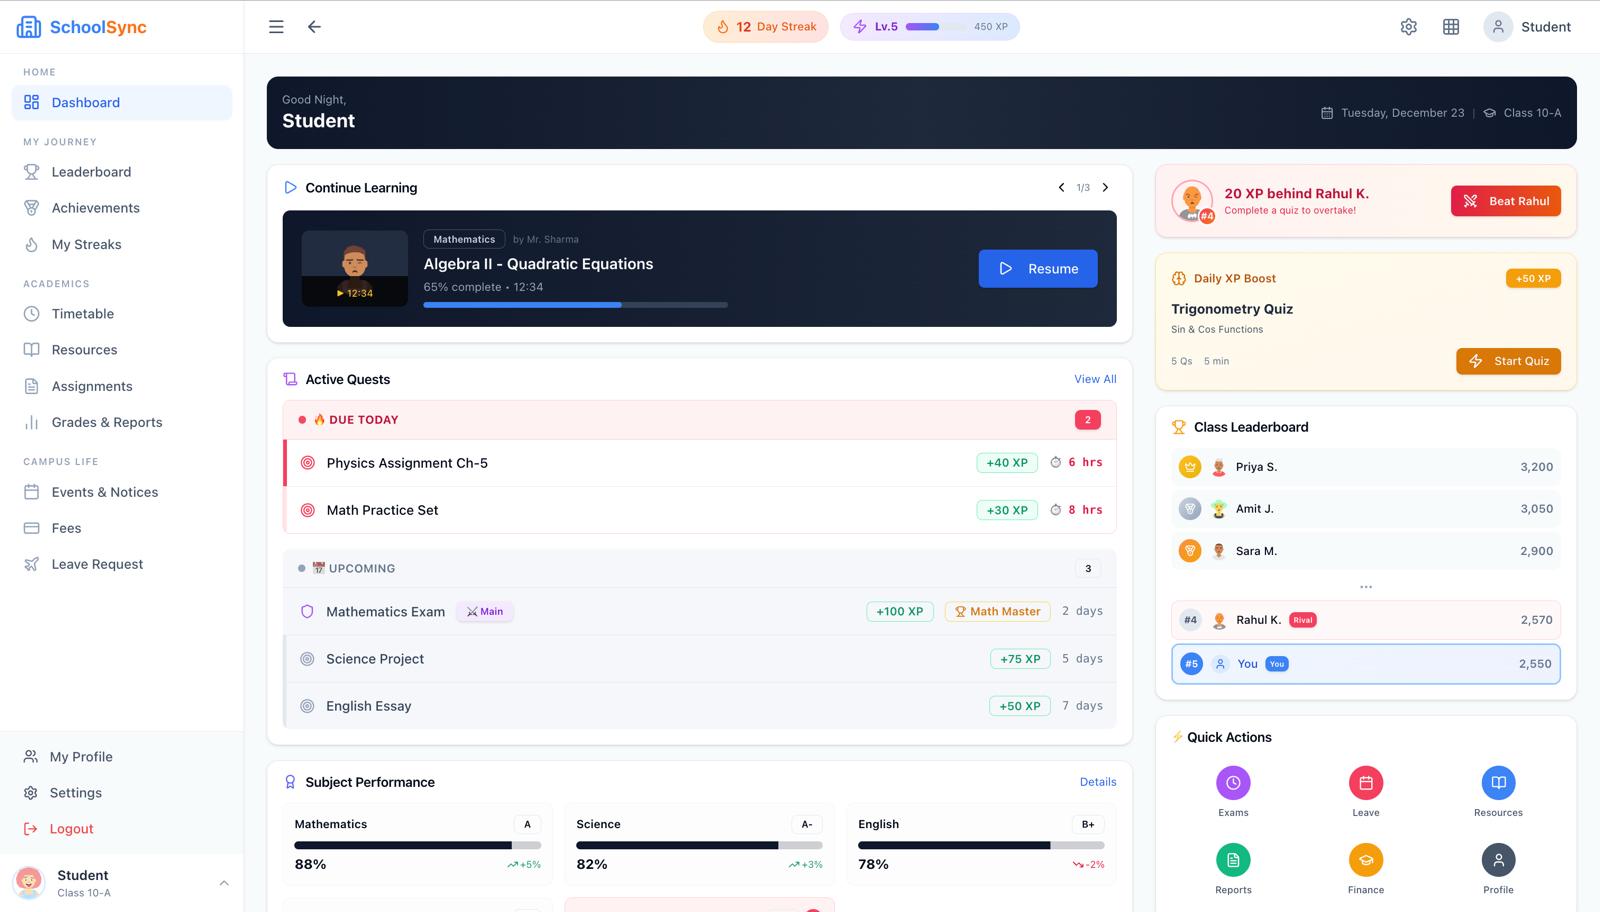
Task: Select Logout in the sidebar
Action: [71, 828]
